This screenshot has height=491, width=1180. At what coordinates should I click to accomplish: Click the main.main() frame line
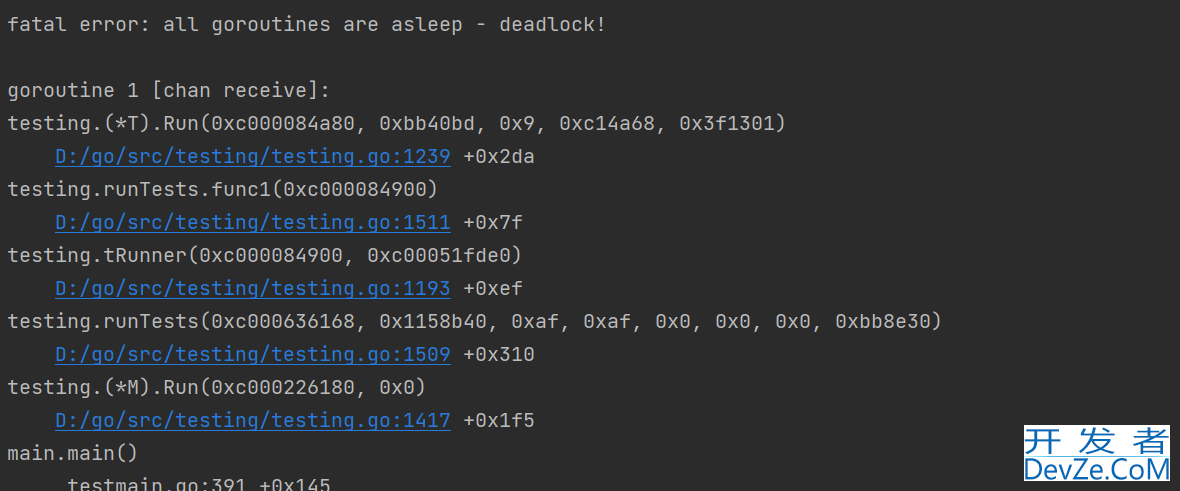(73, 453)
